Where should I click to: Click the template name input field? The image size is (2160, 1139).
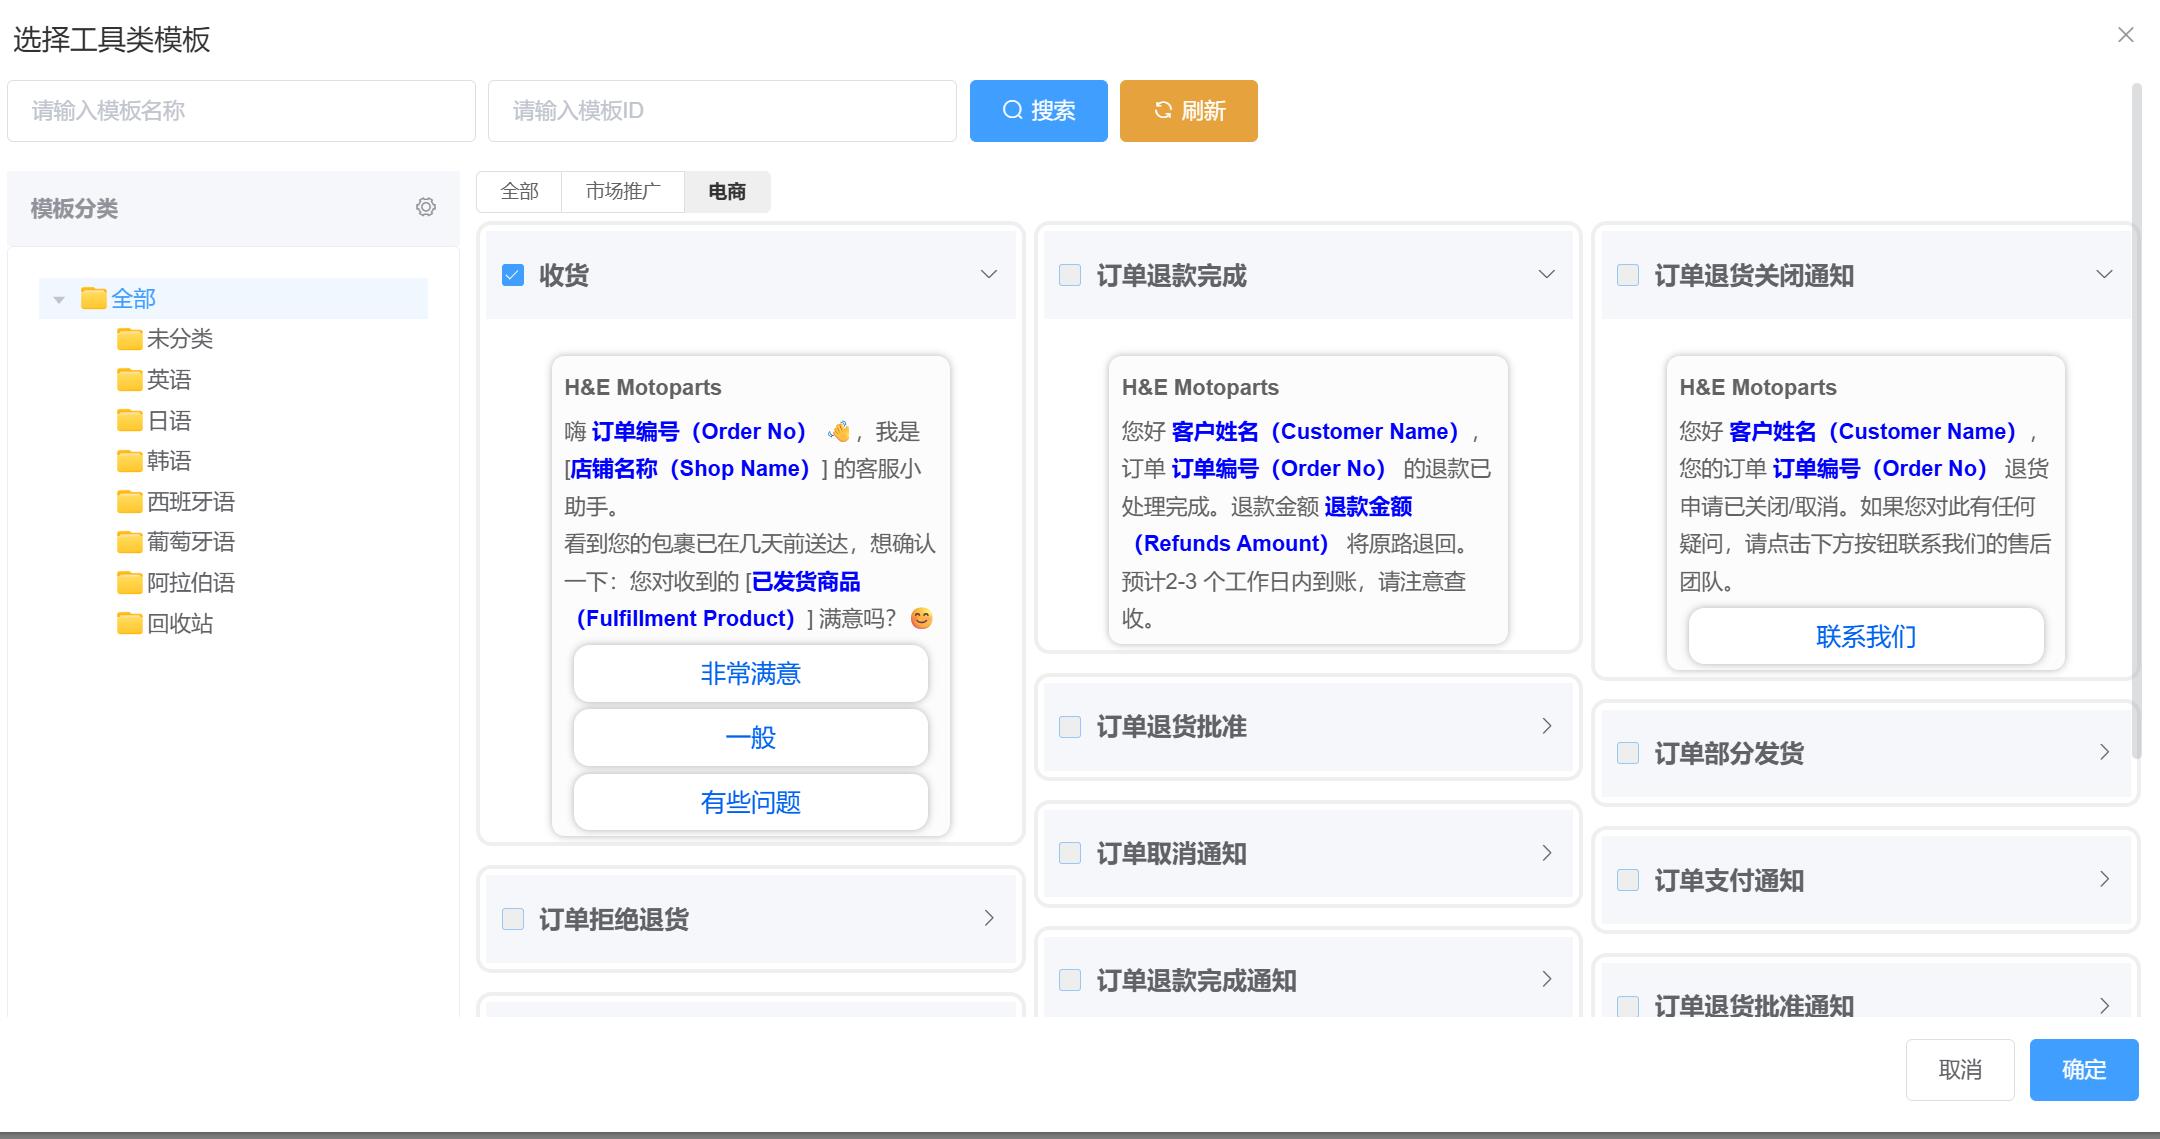point(240,111)
